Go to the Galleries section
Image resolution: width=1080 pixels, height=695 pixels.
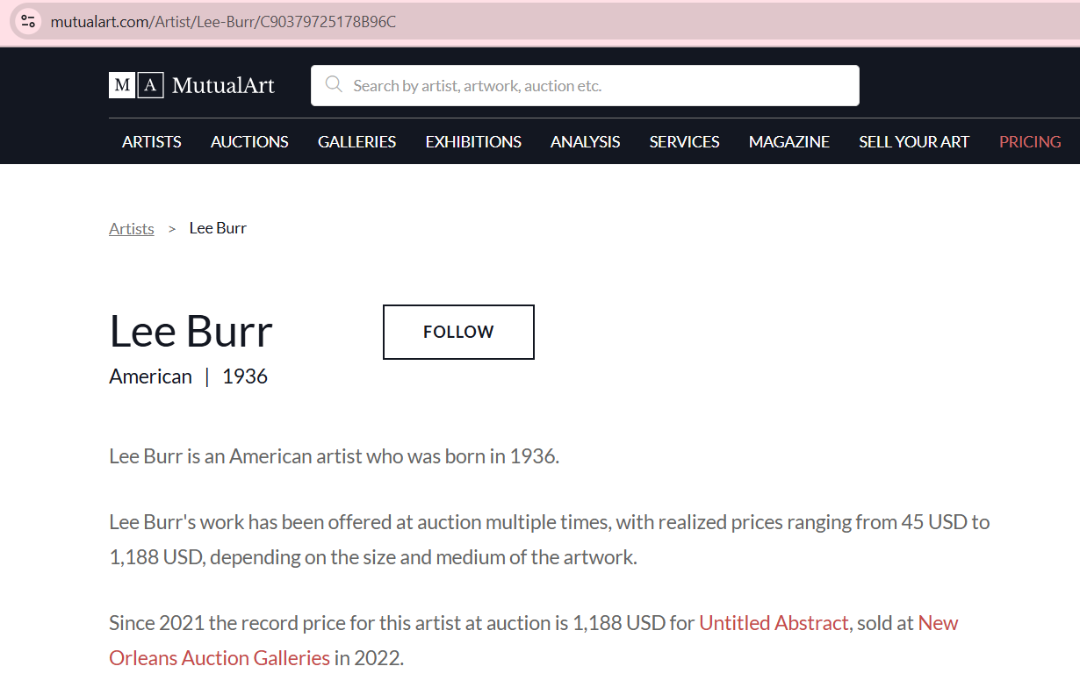[357, 142]
